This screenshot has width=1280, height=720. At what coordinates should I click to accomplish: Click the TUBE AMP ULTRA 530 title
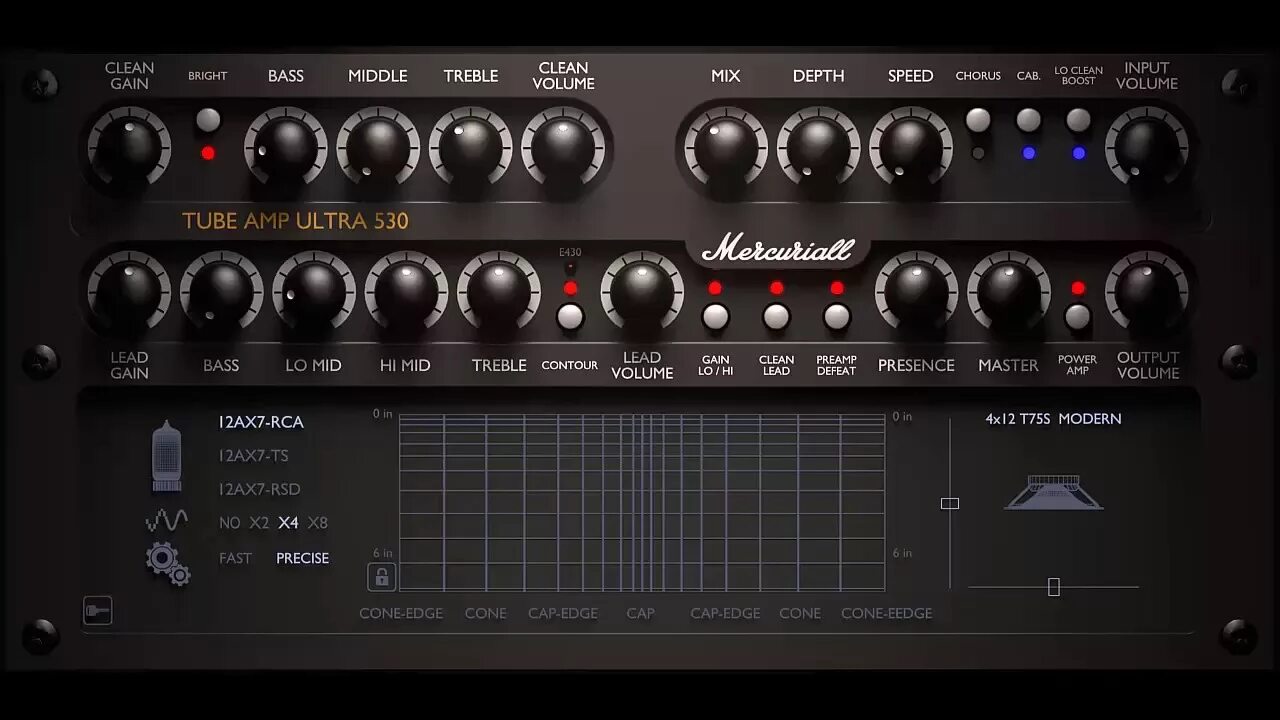[x=296, y=221]
